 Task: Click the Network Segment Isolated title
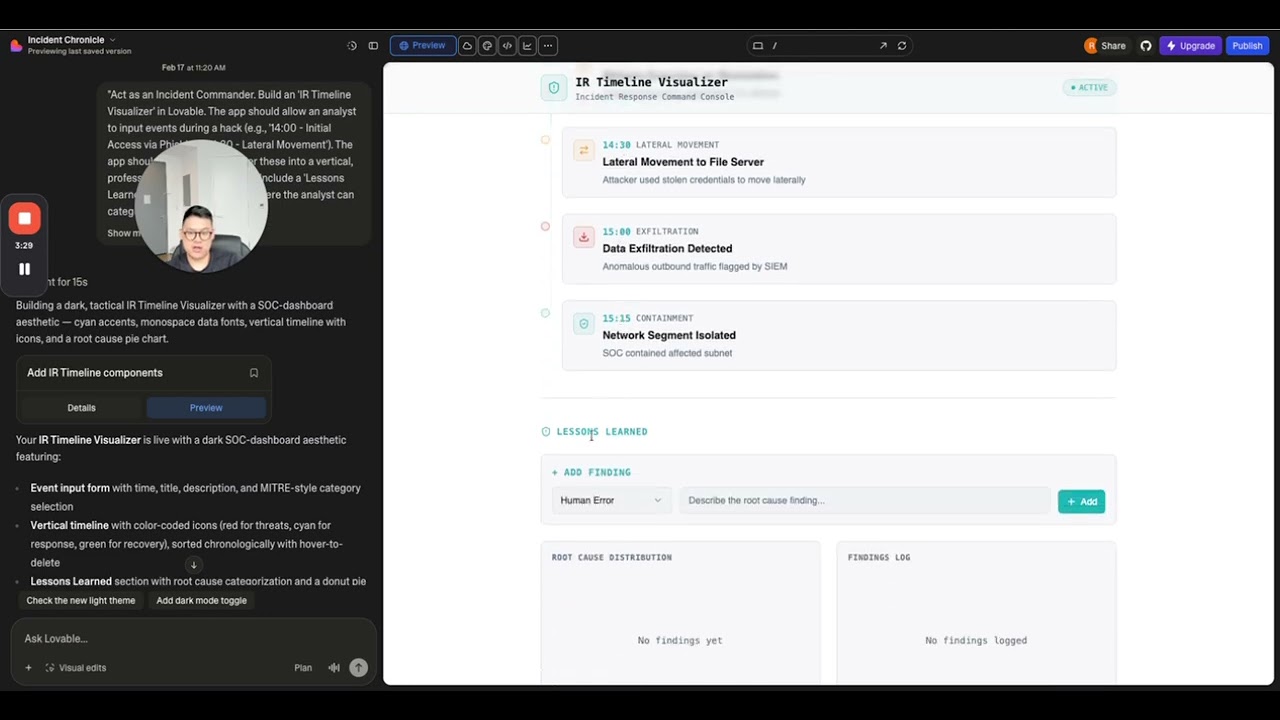[669, 335]
